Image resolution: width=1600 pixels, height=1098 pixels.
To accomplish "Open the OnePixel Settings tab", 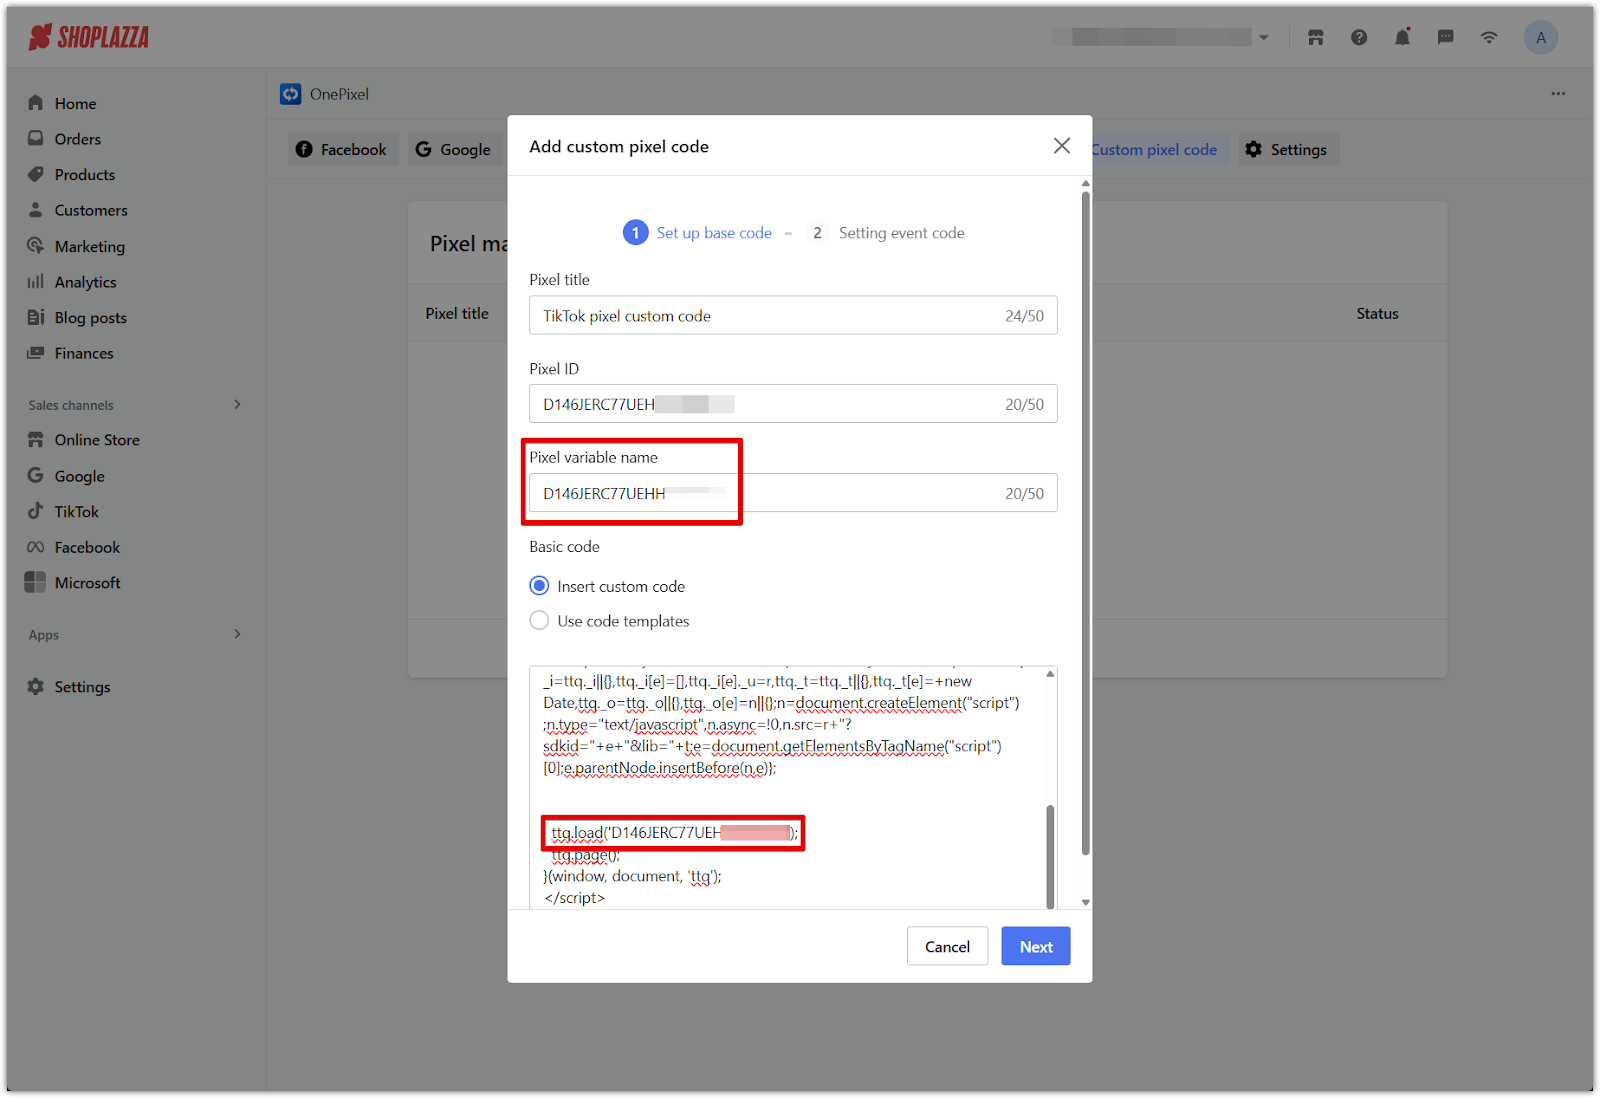I will pos(1287,149).
